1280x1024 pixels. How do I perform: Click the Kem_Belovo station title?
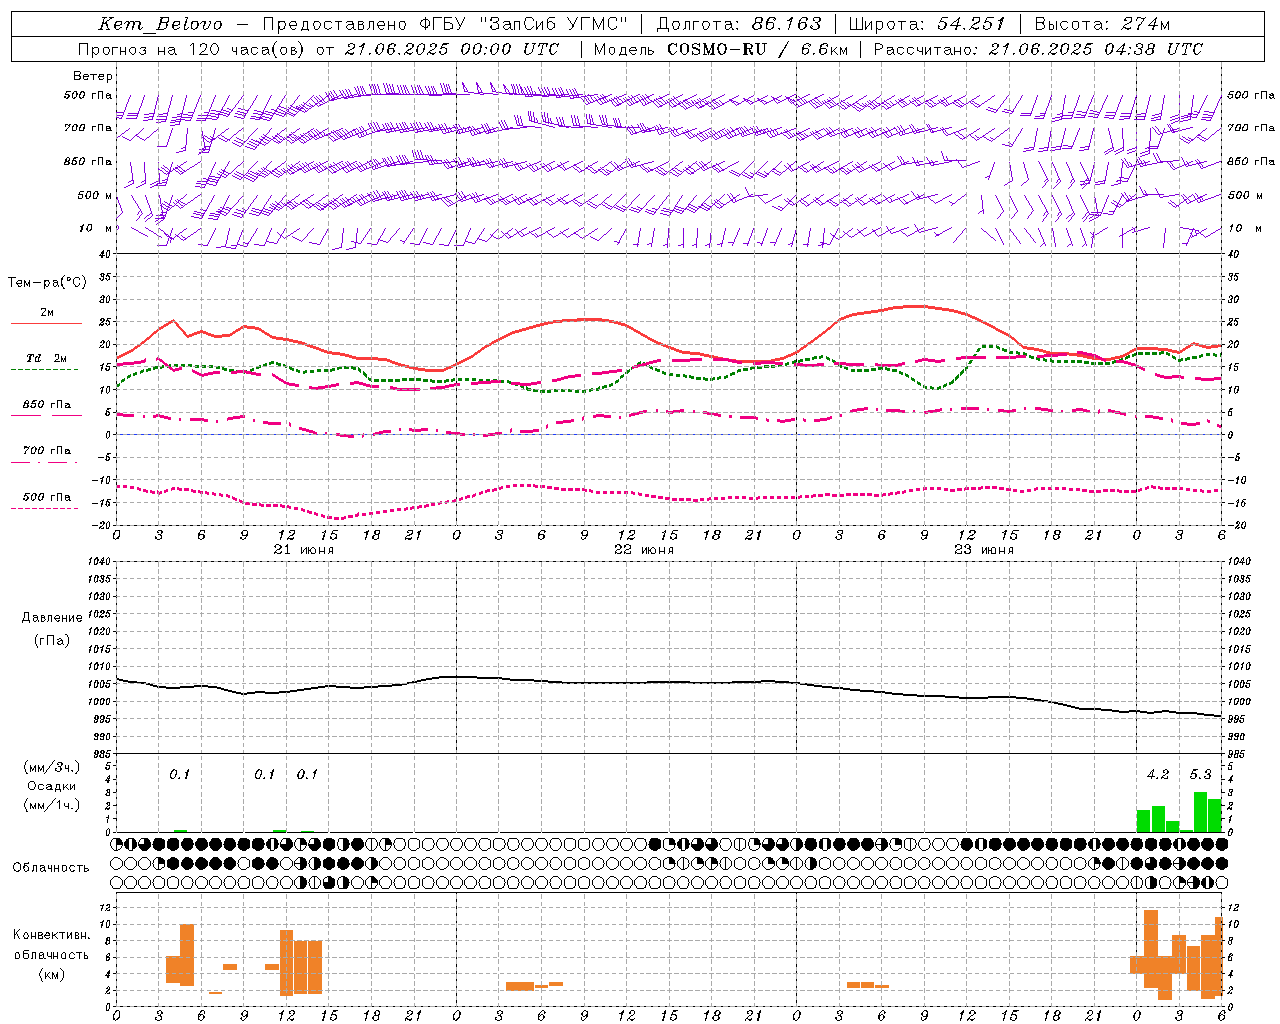coord(161,24)
